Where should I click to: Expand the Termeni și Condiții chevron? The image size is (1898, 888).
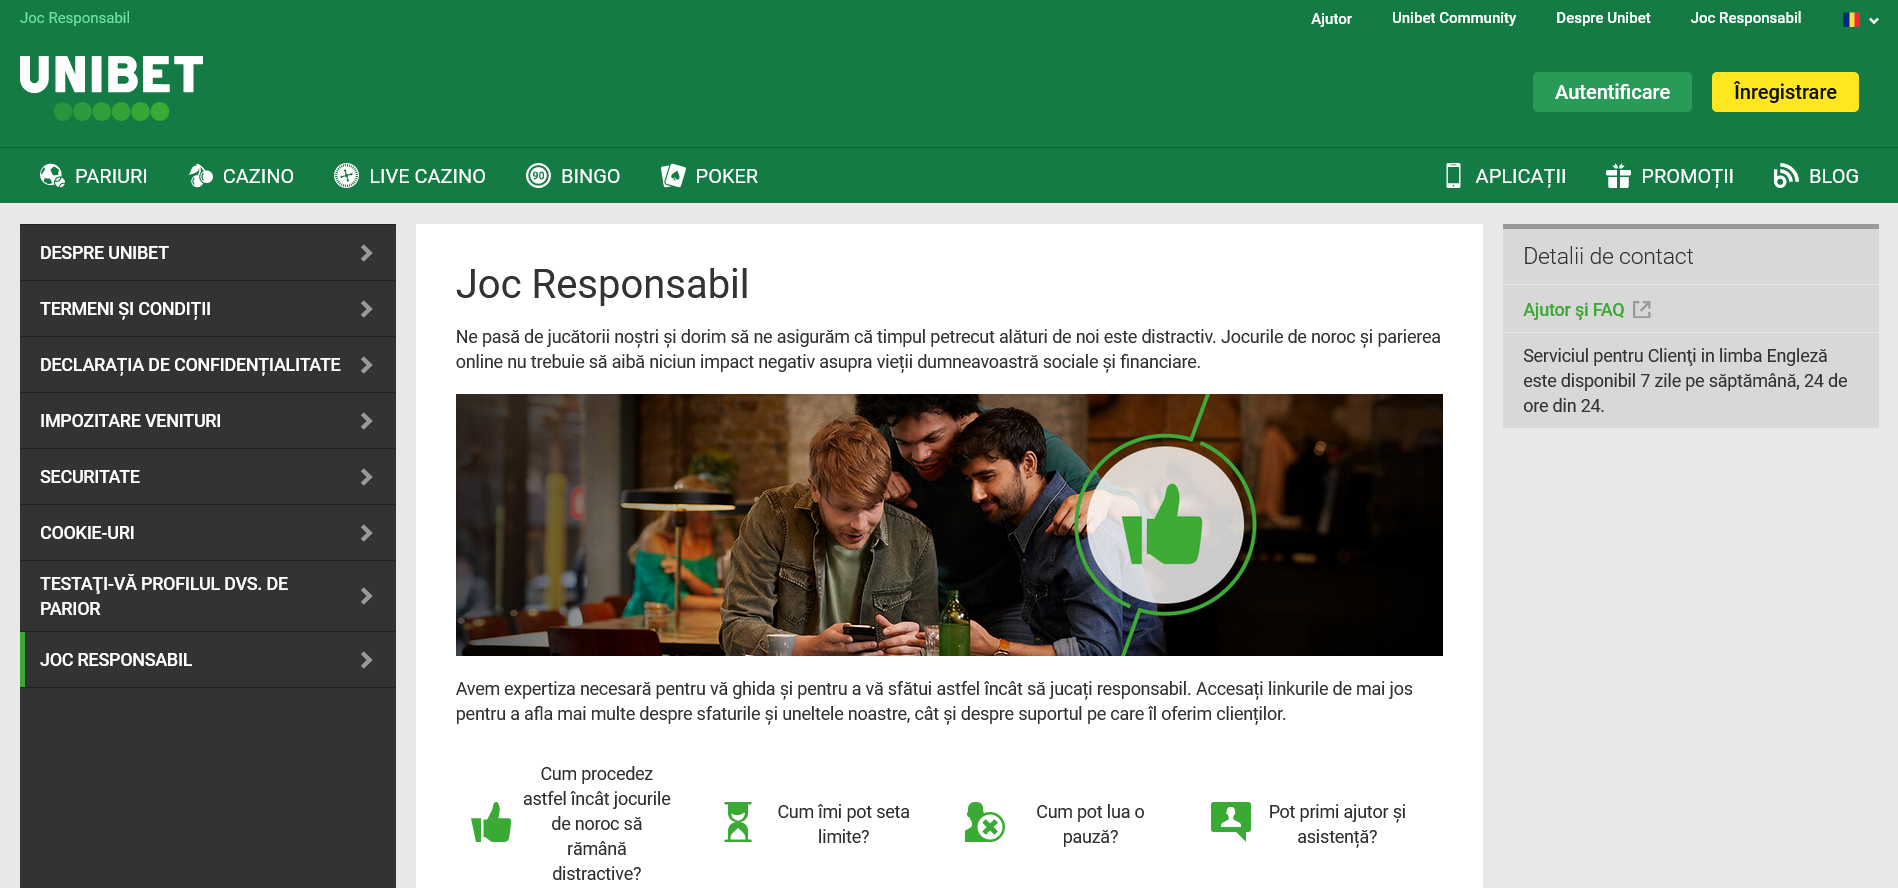tap(366, 309)
